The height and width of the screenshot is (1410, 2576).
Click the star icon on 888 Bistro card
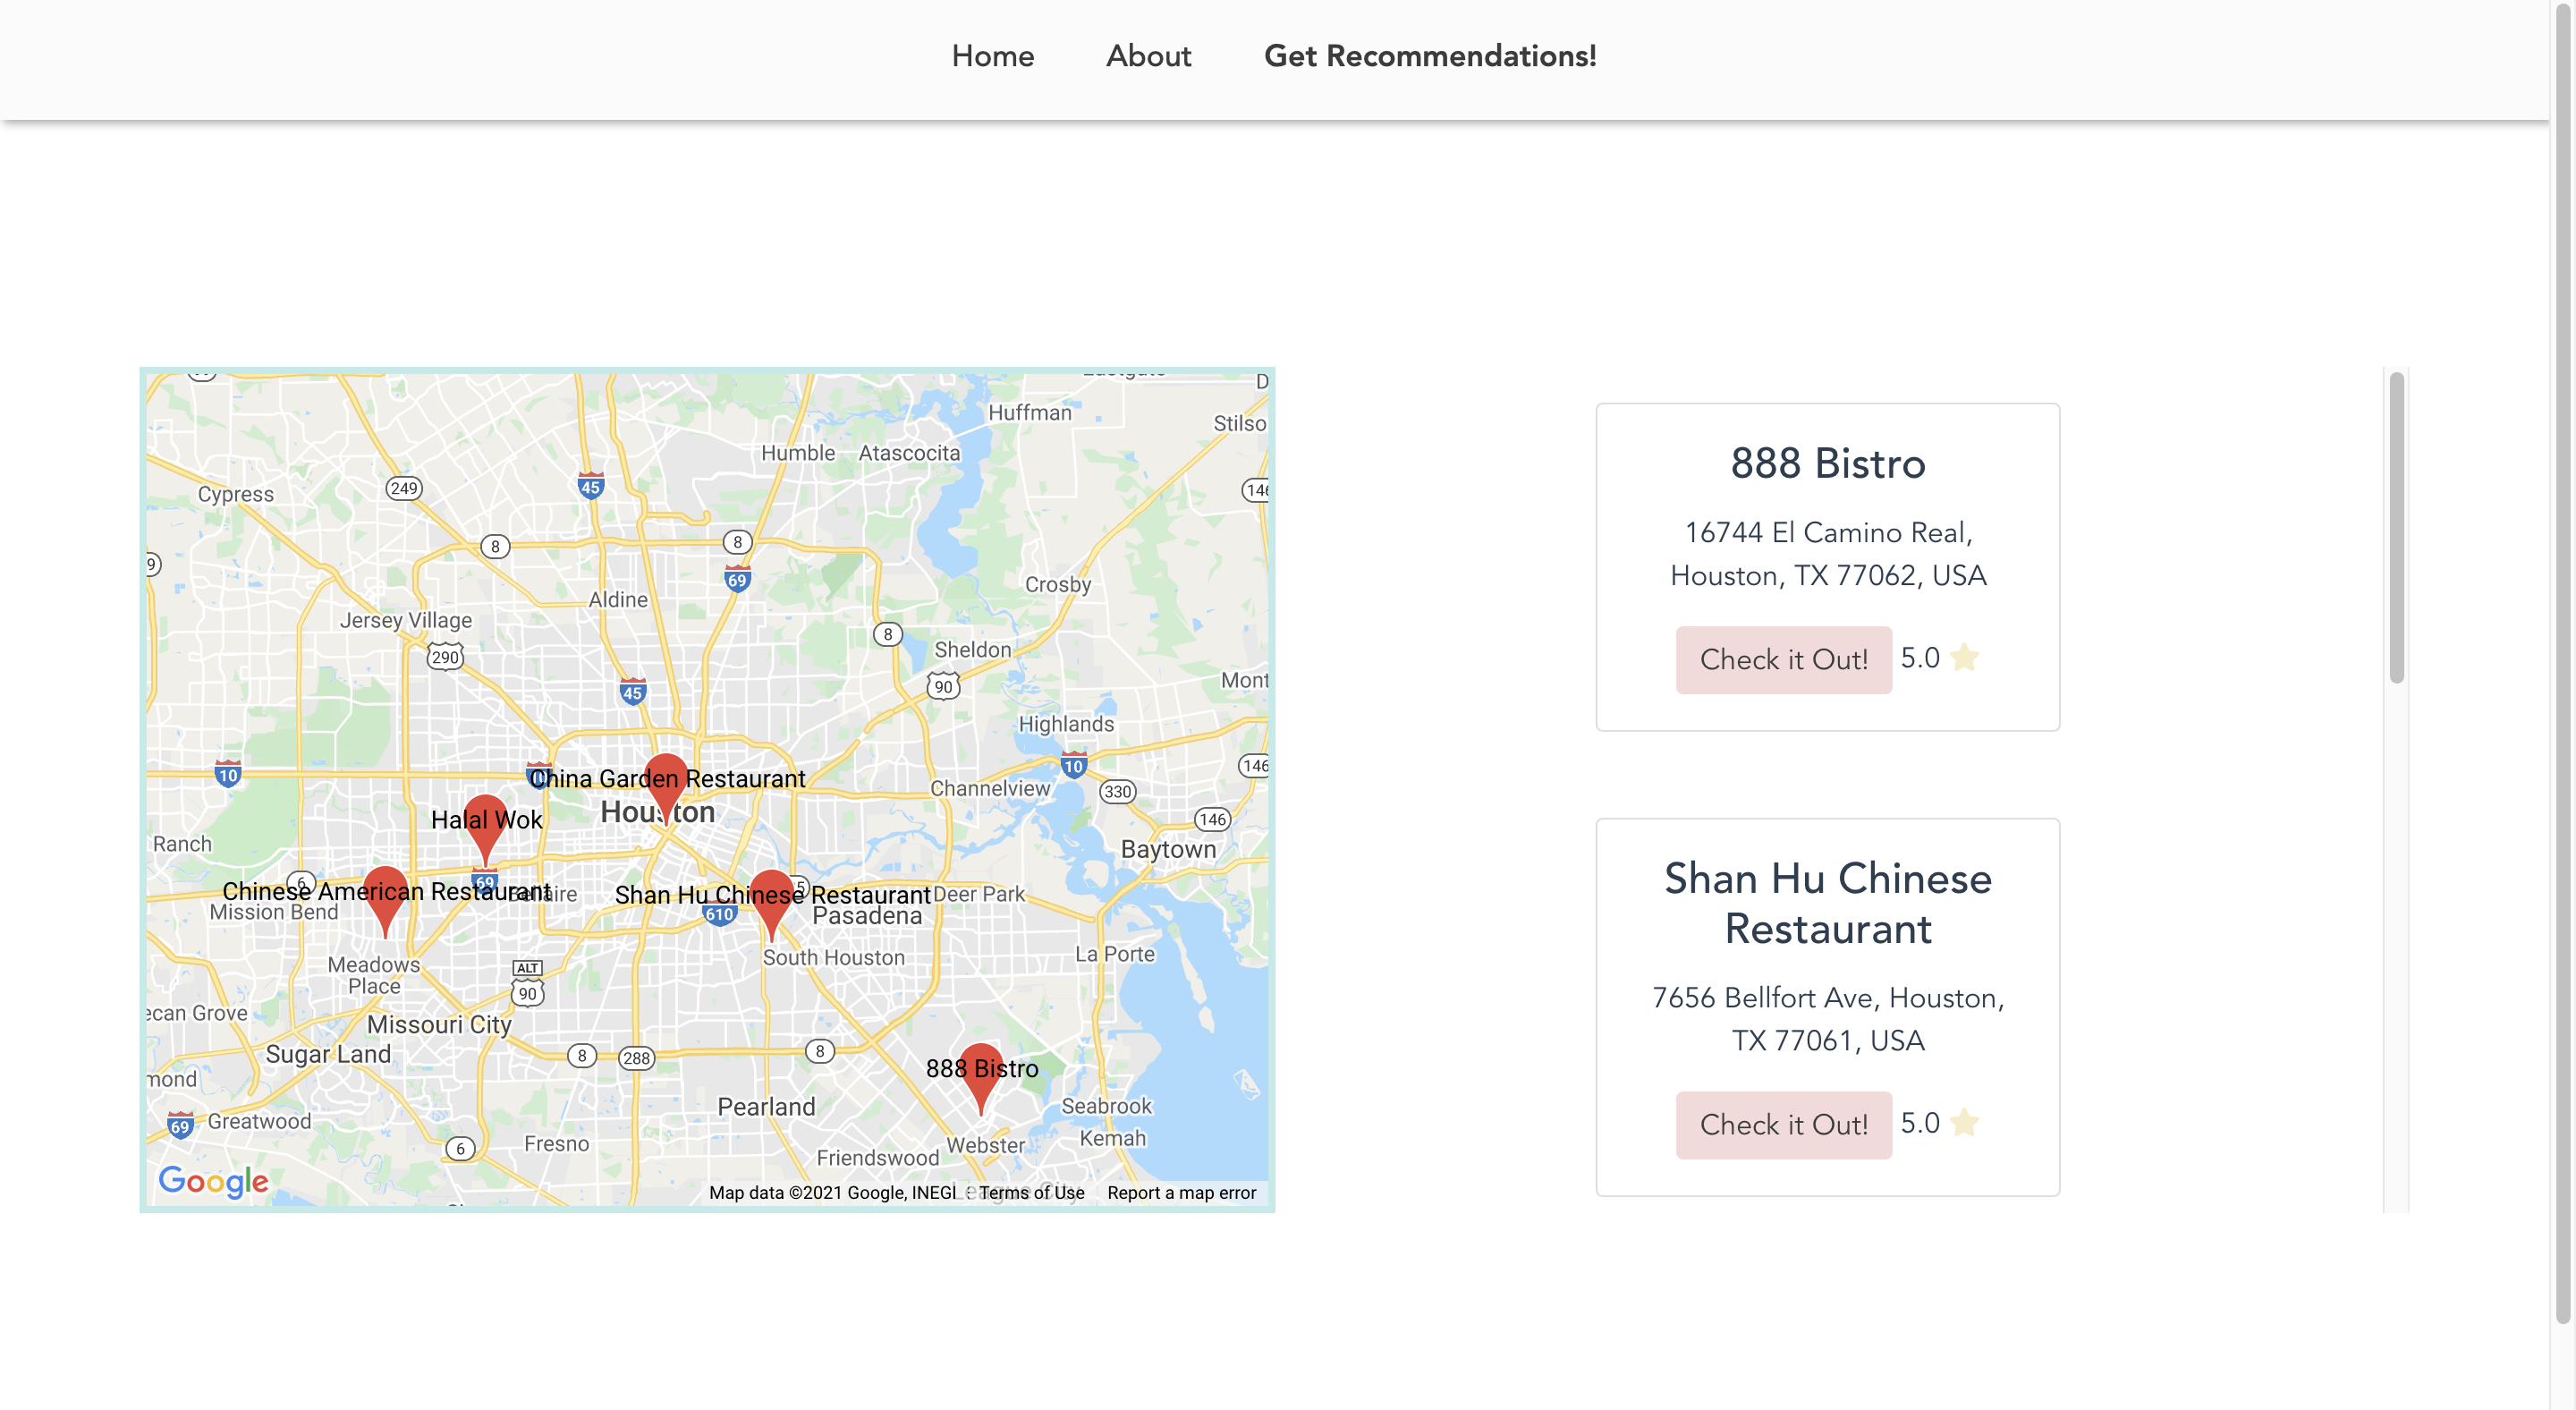tap(1964, 658)
